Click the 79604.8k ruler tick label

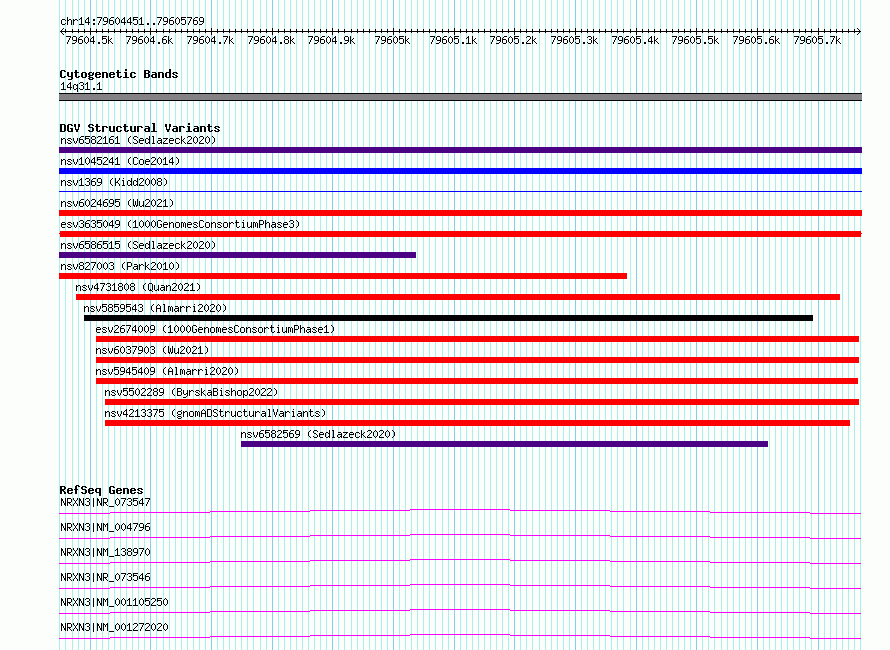[271, 40]
